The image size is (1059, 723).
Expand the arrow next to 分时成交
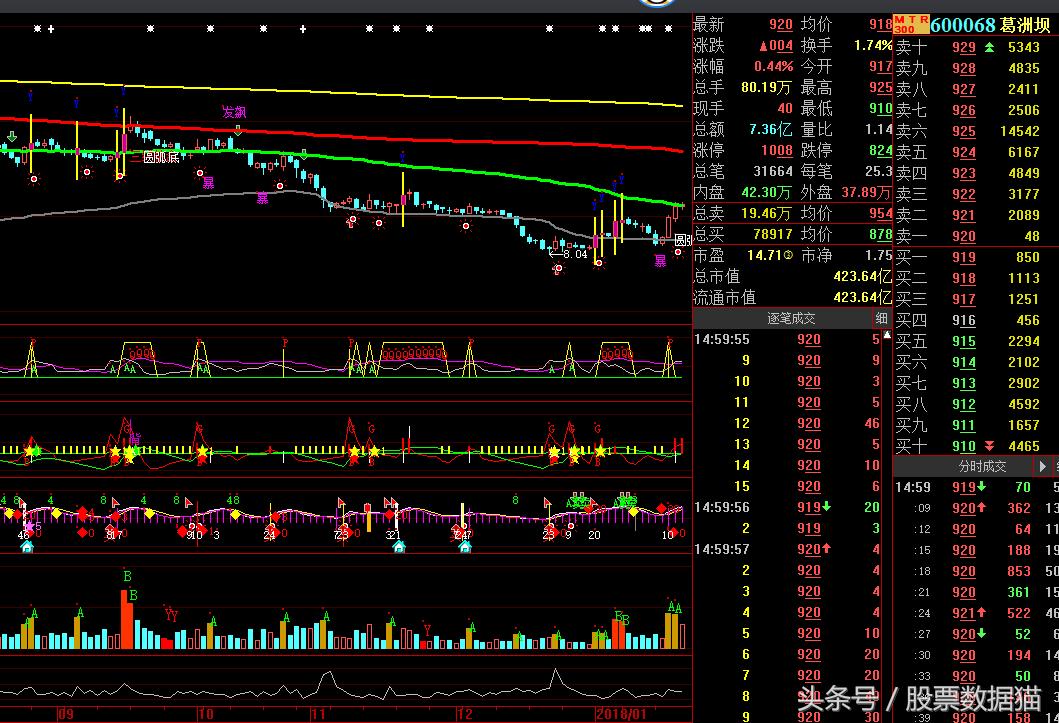(1042, 467)
